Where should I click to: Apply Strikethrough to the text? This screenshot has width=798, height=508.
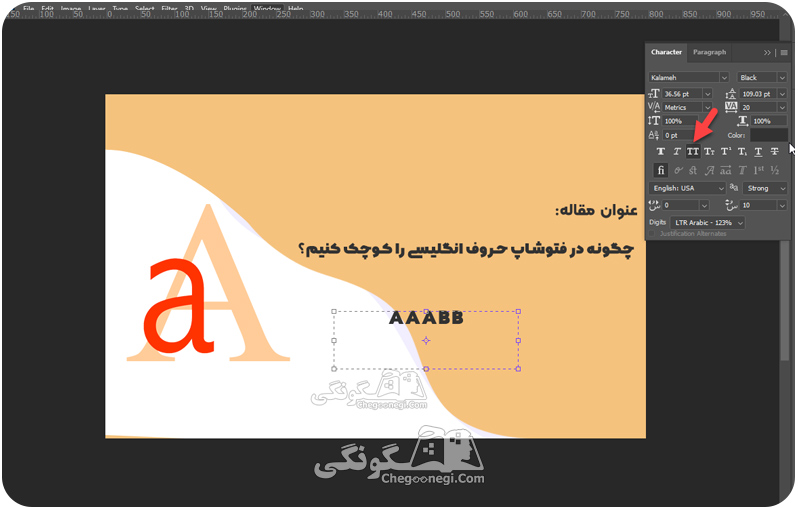click(x=775, y=152)
